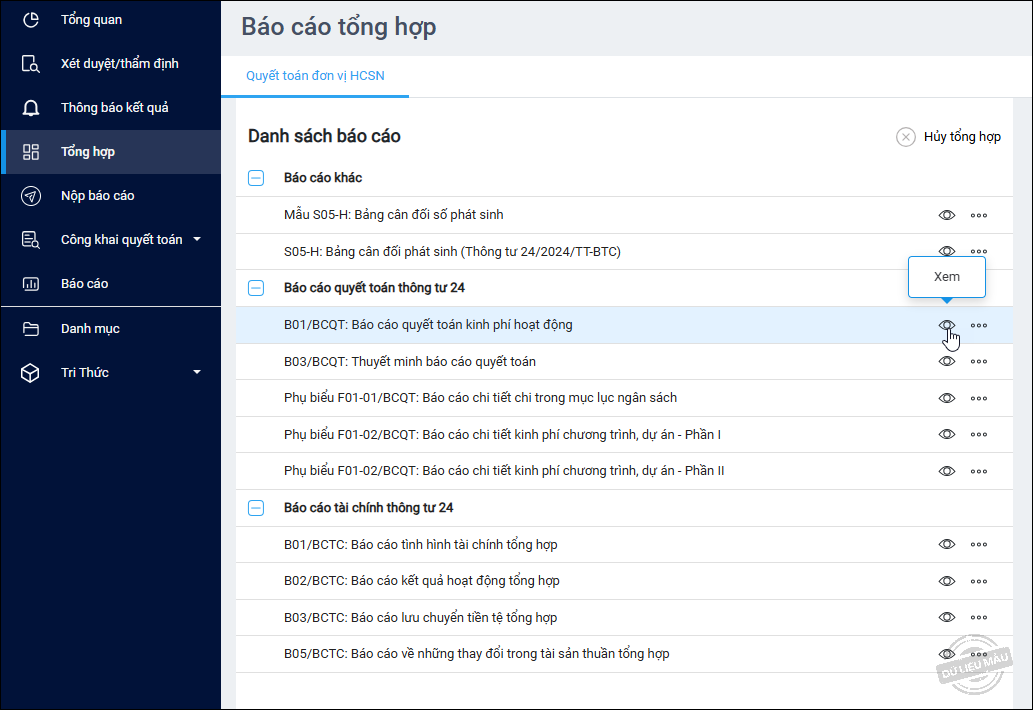Click the Xét duyệt/thẩm định sidebar icon
This screenshot has width=1033, height=710.
(x=31, y=64)
